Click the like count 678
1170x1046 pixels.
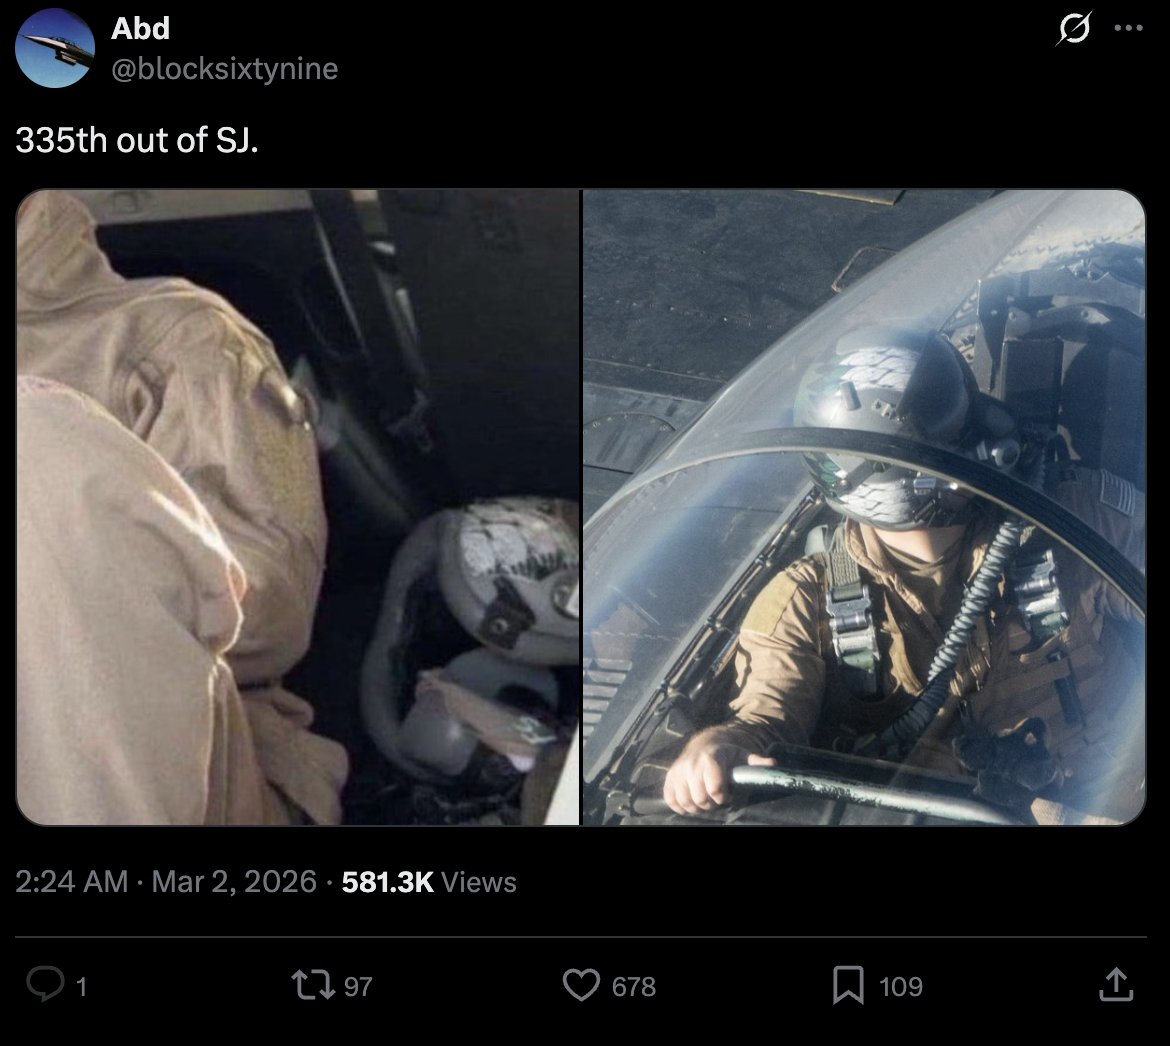click(x=634, y=986)
